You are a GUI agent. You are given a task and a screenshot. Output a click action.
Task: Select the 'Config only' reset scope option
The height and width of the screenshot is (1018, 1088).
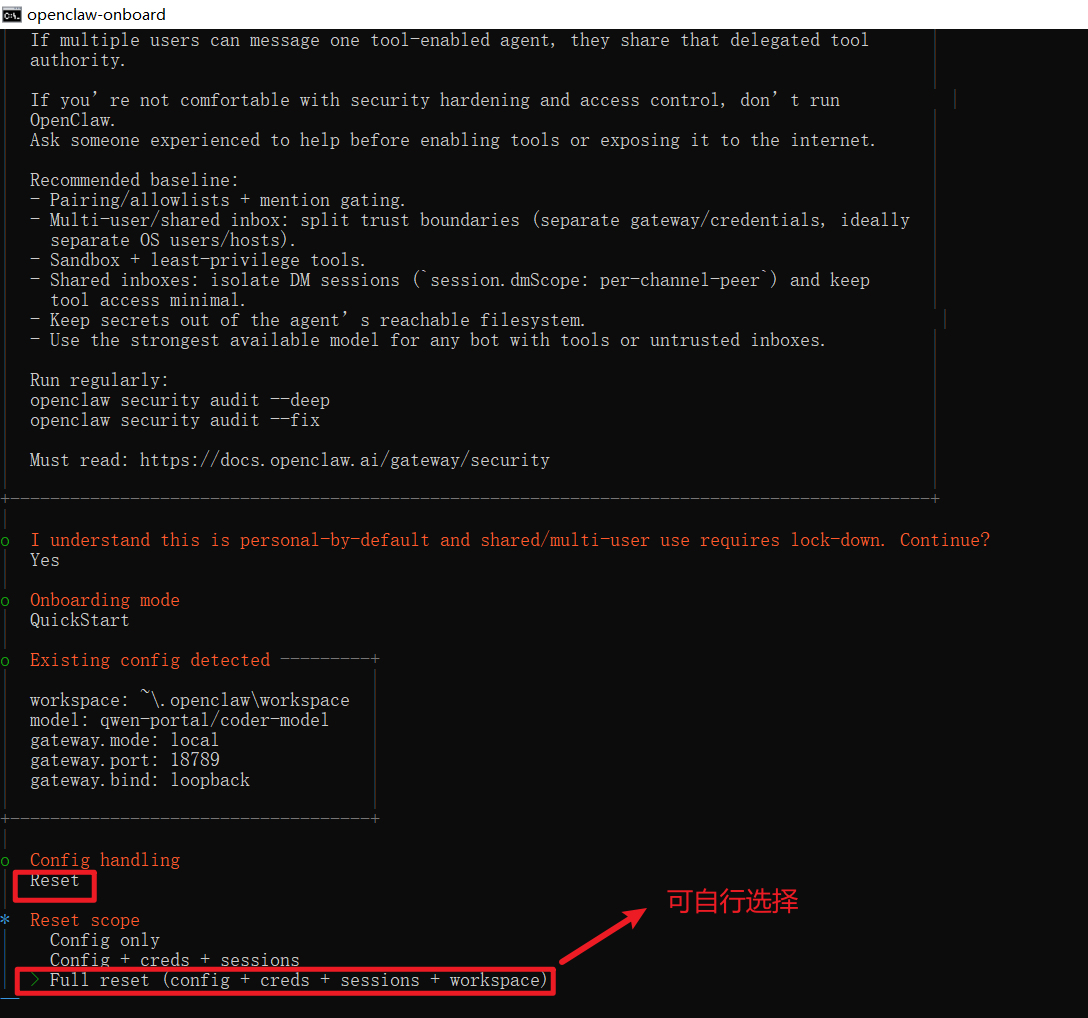click(x=105, y=940)
